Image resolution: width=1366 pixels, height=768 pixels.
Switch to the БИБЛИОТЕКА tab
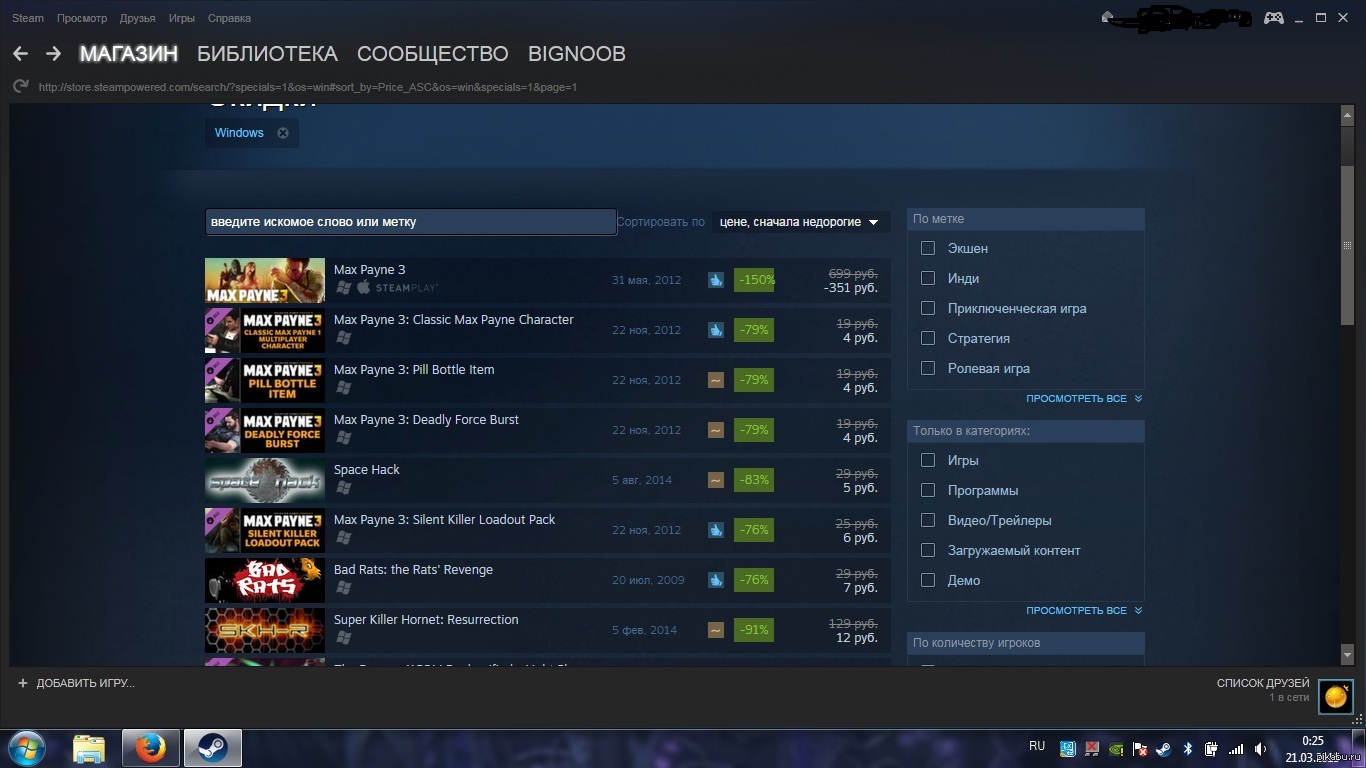click(267, 54)
